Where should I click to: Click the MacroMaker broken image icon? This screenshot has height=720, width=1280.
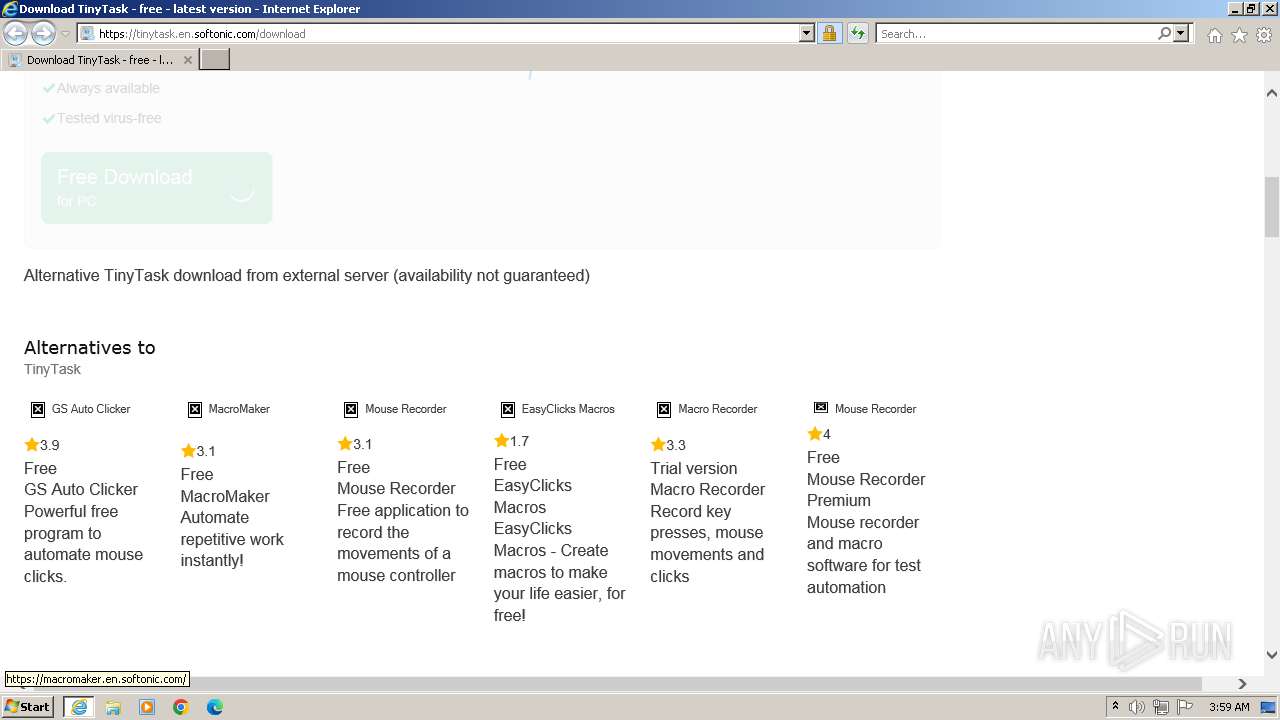[x=195, y=409]
